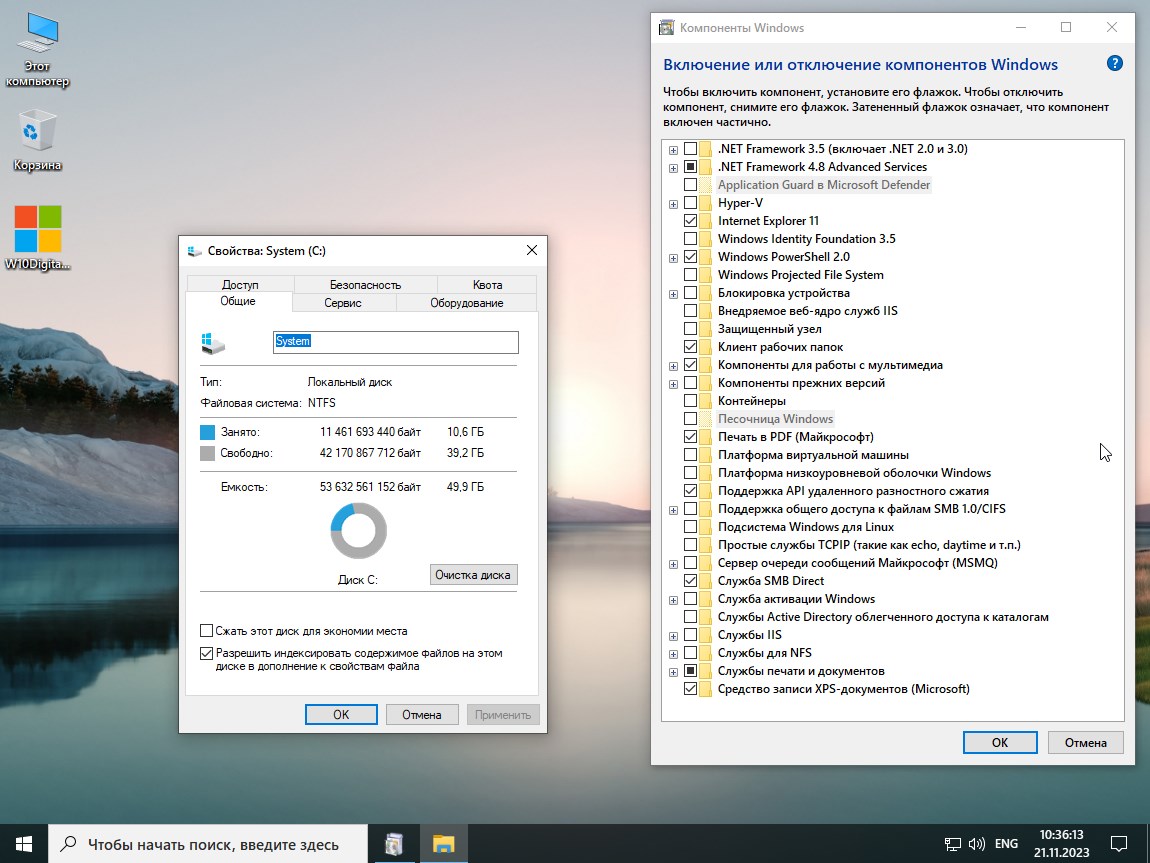Open File Explorer from taskbar
The width and height of the screenshot is (1150, 863).
(443, 844)
